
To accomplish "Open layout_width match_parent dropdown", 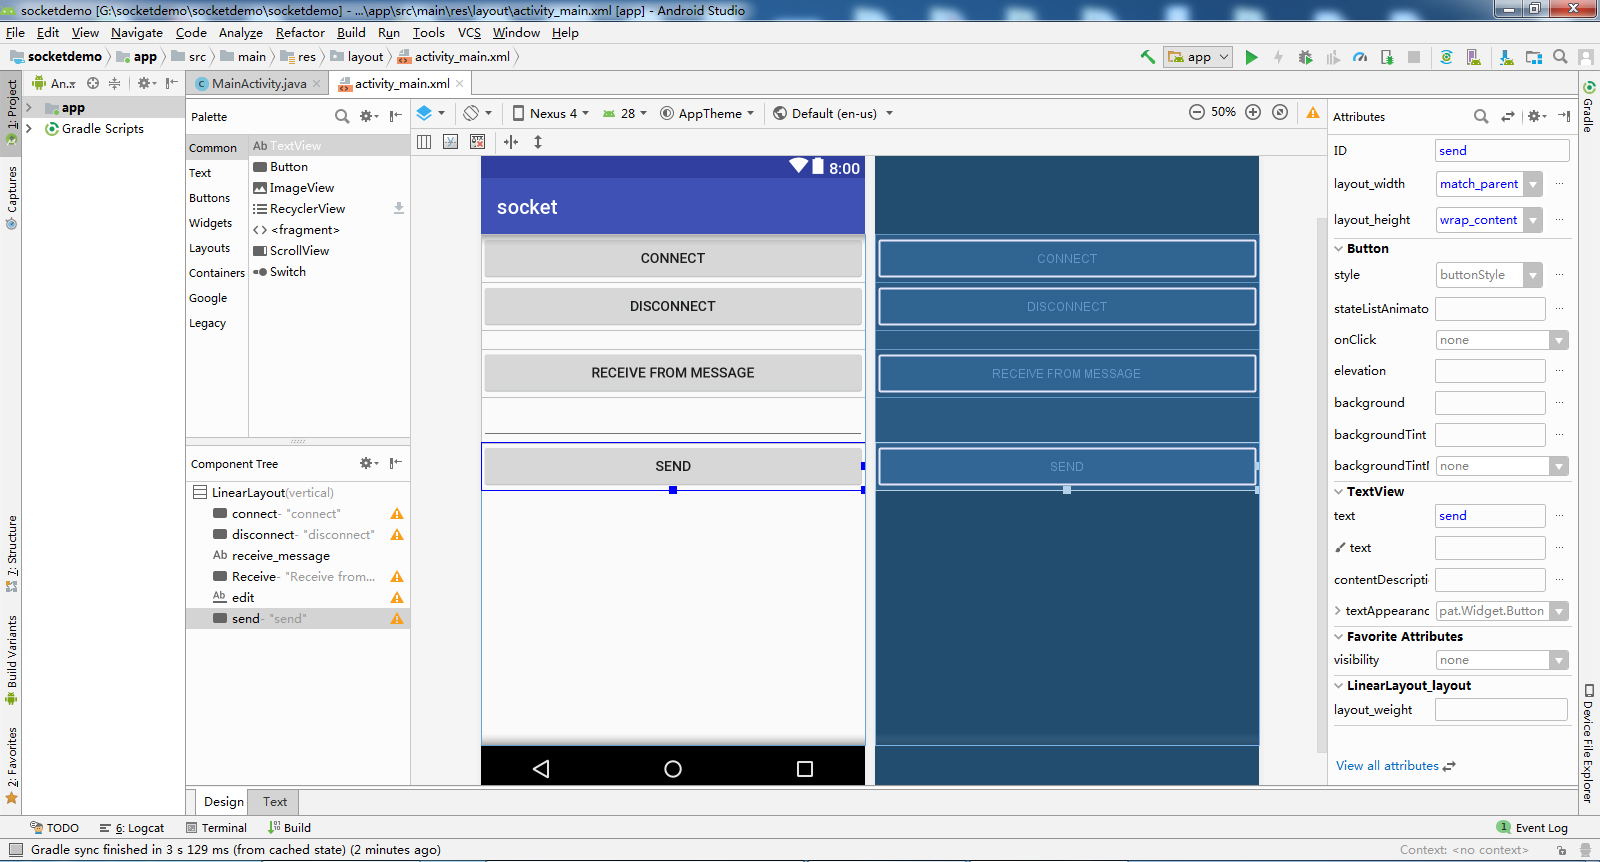I will click(1532, 184).
